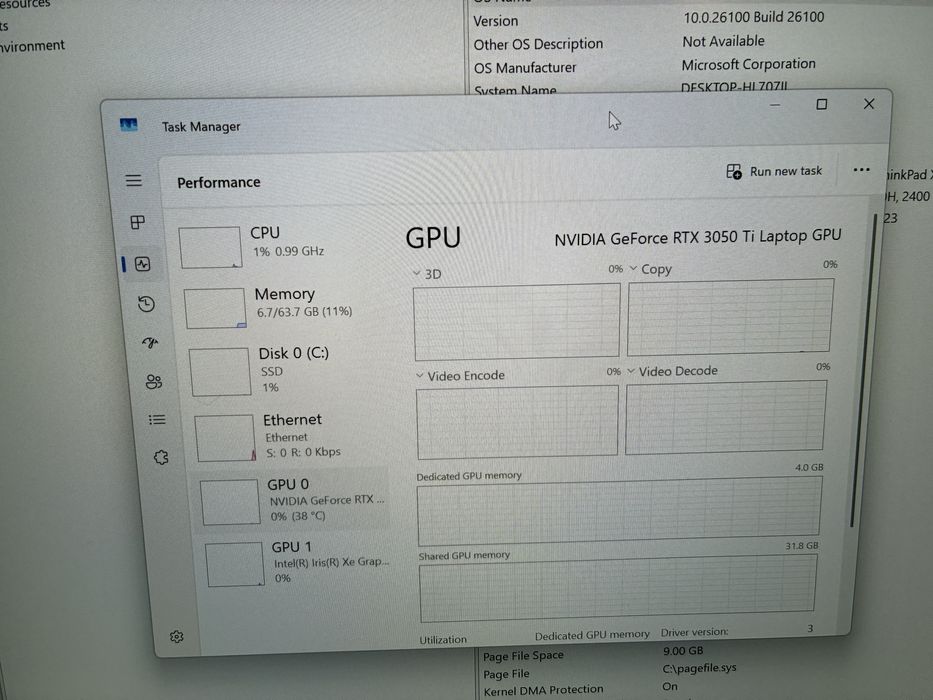Image resolution: width=933 pixels, height=700 pixels.
Task: Click the GPU 0 mini graph thumbnail
Action: 230,502
